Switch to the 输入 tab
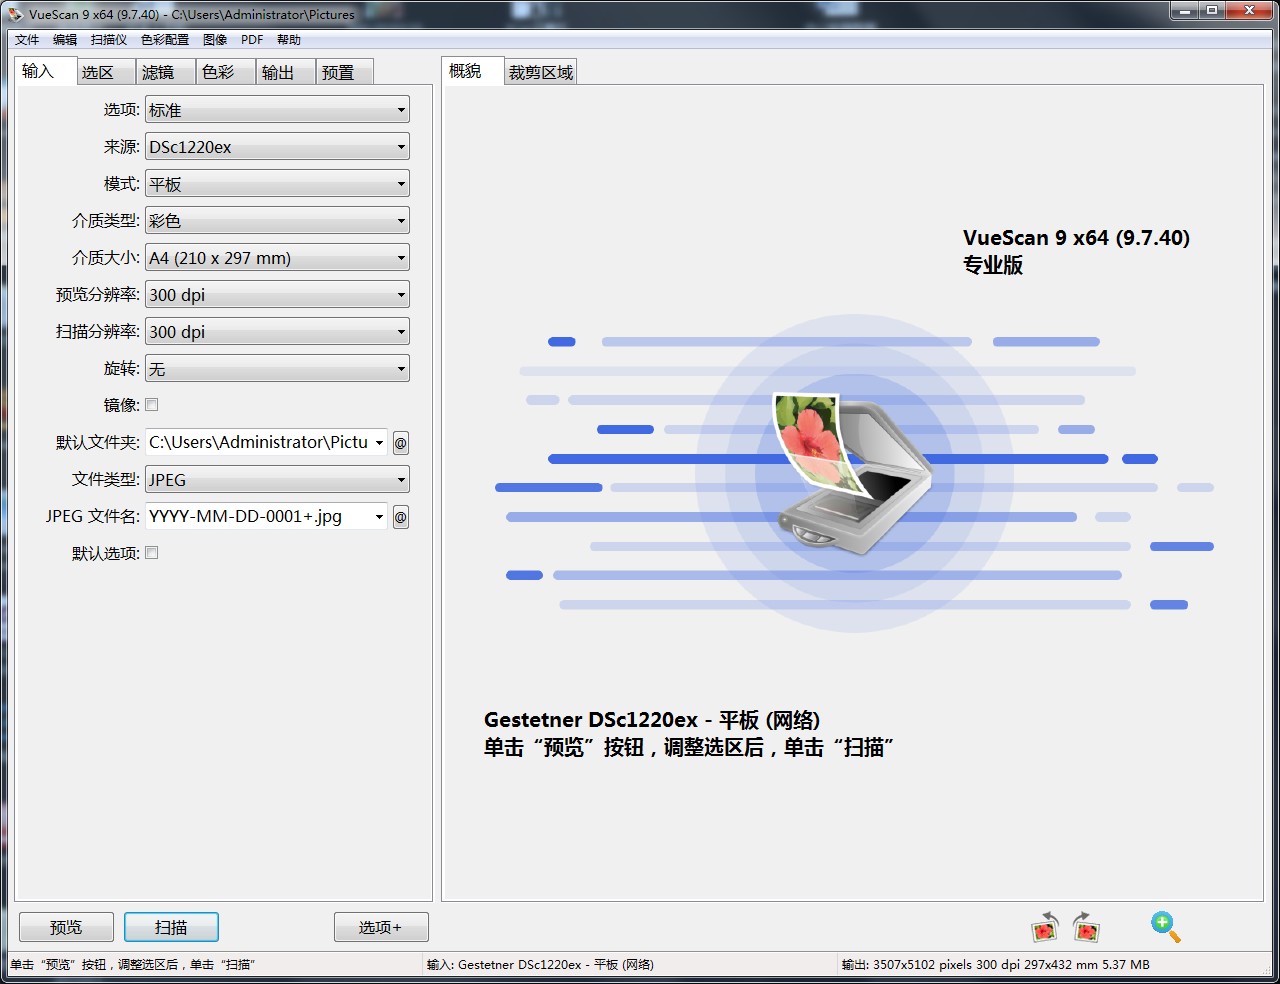 coord(46,71)
